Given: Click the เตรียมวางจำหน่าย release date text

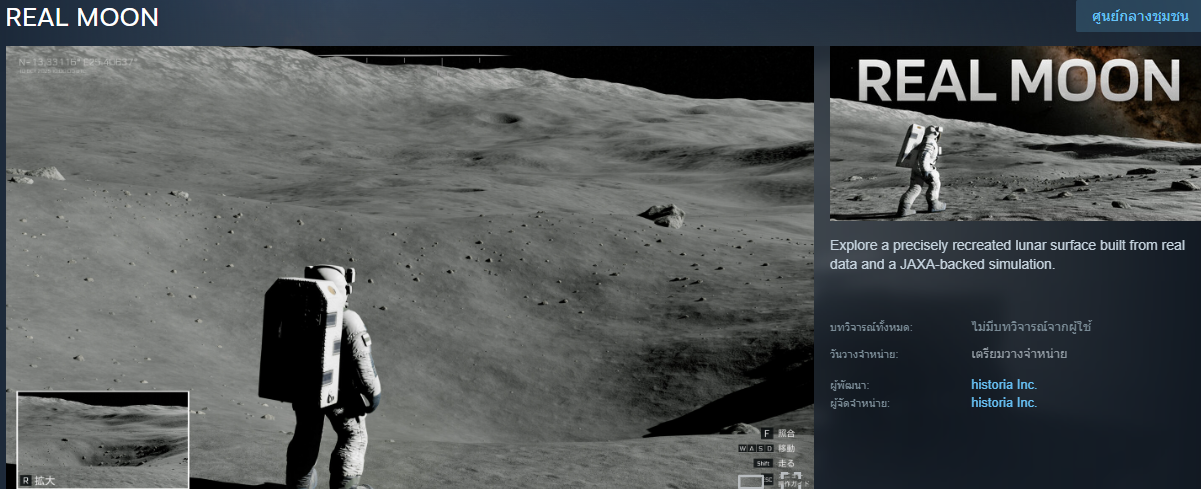Looking at the screenshot, I should (x=1018, y=354).
